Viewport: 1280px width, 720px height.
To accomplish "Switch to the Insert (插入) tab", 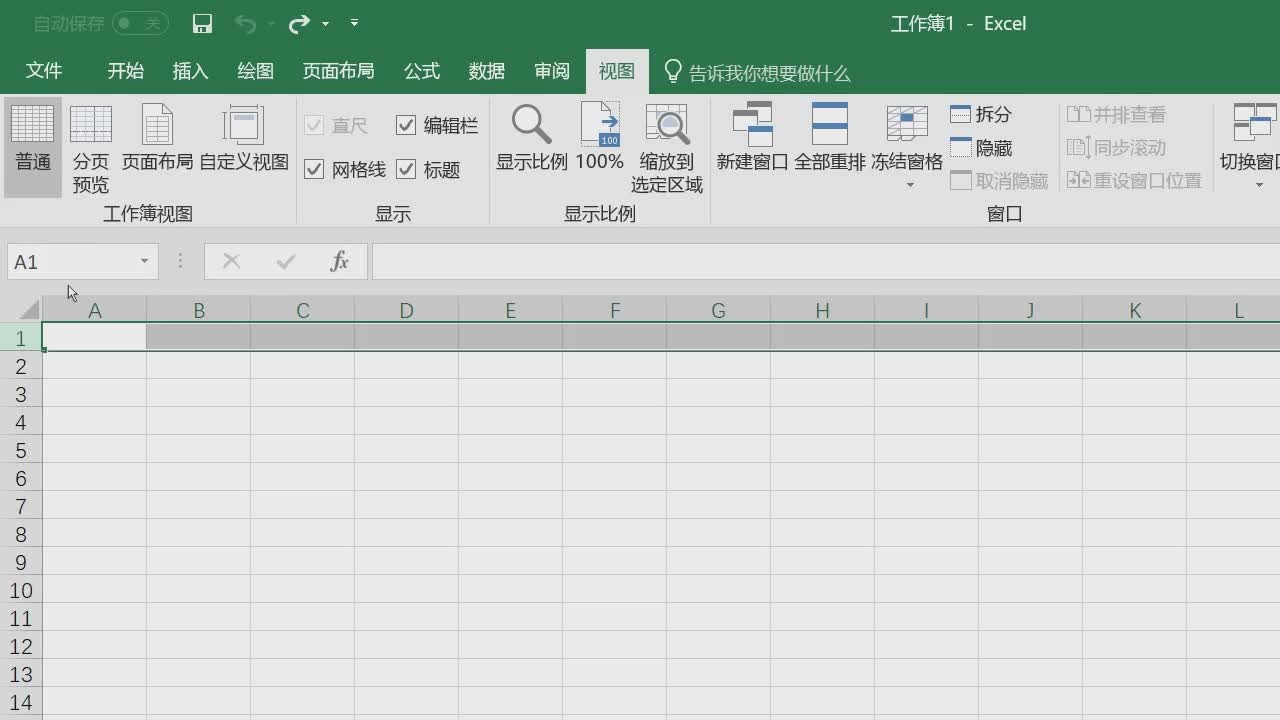I will click(190, 71).
